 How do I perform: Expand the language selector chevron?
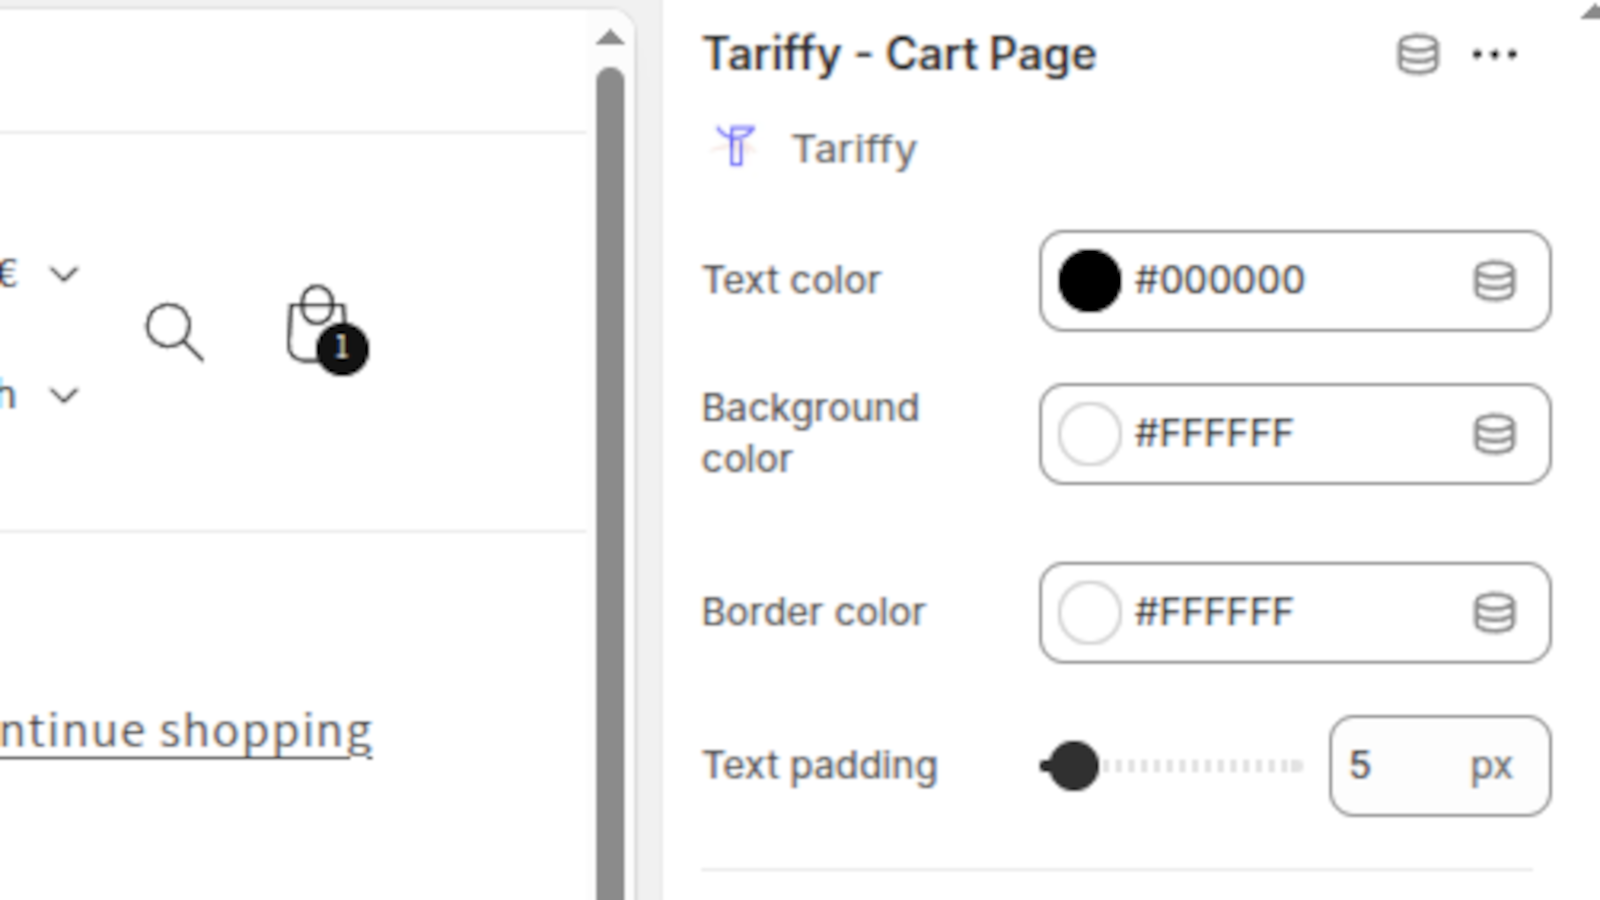coord(64,394)
